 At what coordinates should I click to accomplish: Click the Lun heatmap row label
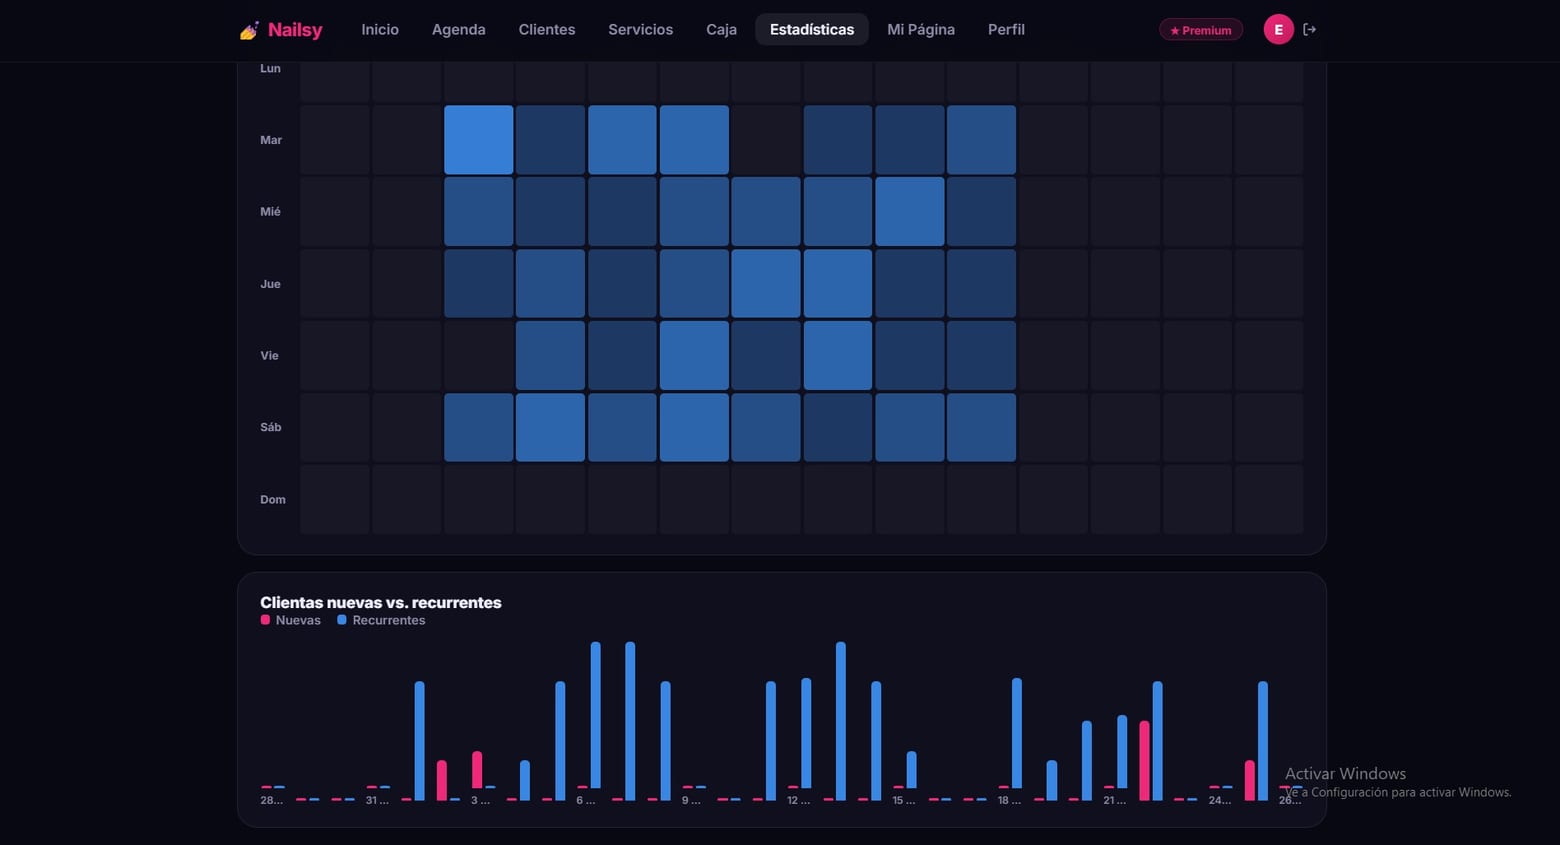pos(270,68)
